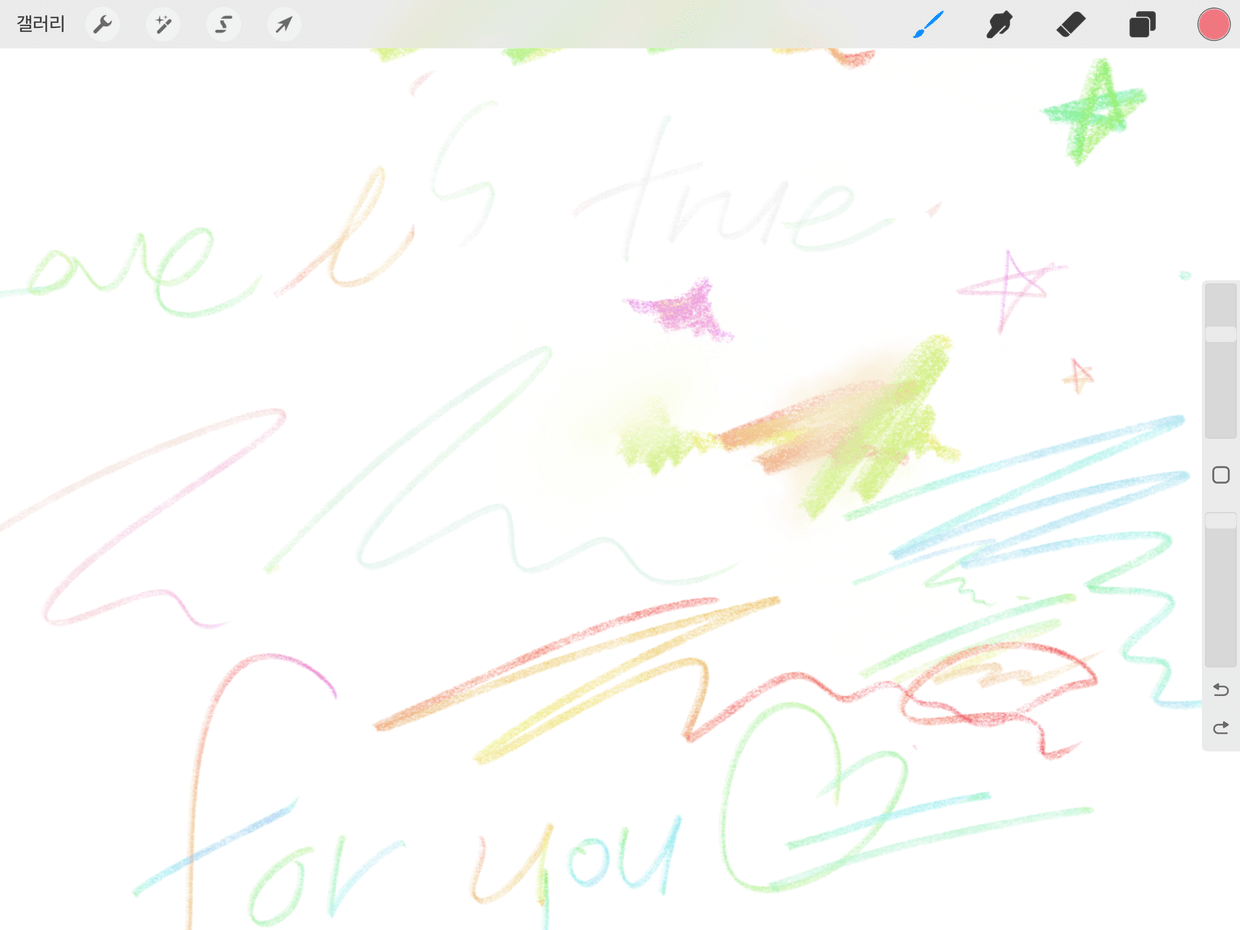This screenshot has width=1240, height=930.
Task: Tap the green heart drawing
Action: coord(800,790)
